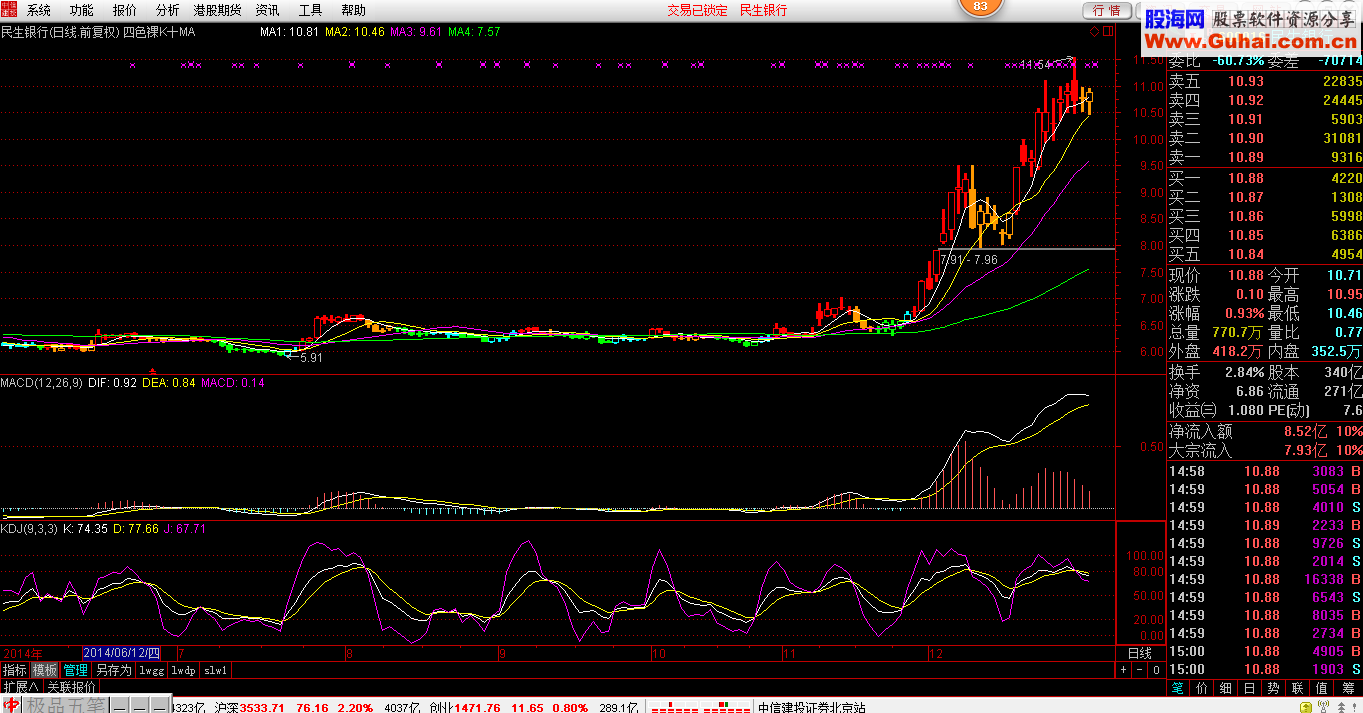Zoom out with the − button
Screen dimensions: 1363x713
click(x=1140, y=670)
